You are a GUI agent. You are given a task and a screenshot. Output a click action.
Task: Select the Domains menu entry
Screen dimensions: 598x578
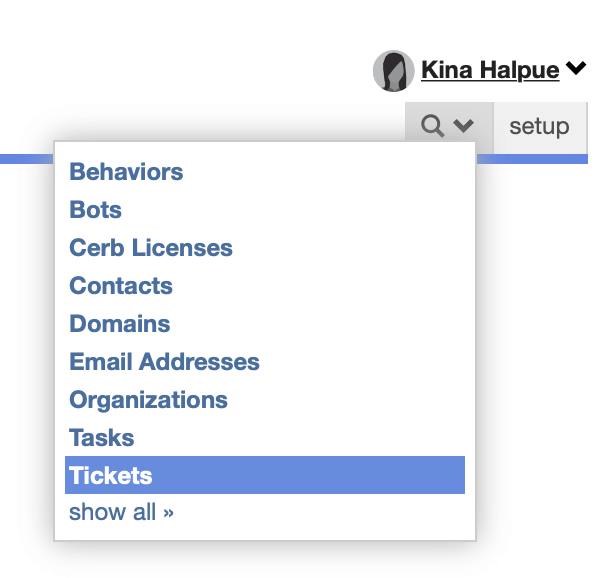120,324
